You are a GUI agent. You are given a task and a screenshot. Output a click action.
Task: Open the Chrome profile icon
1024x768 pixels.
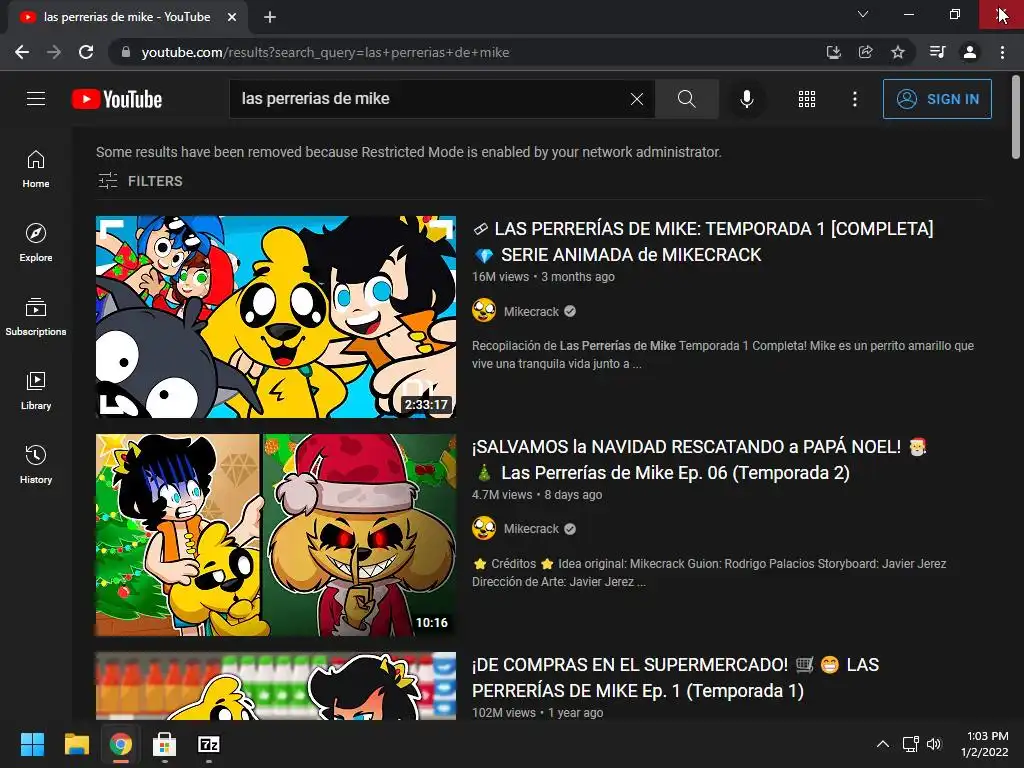pyautogui.click(x=970, y=52)
